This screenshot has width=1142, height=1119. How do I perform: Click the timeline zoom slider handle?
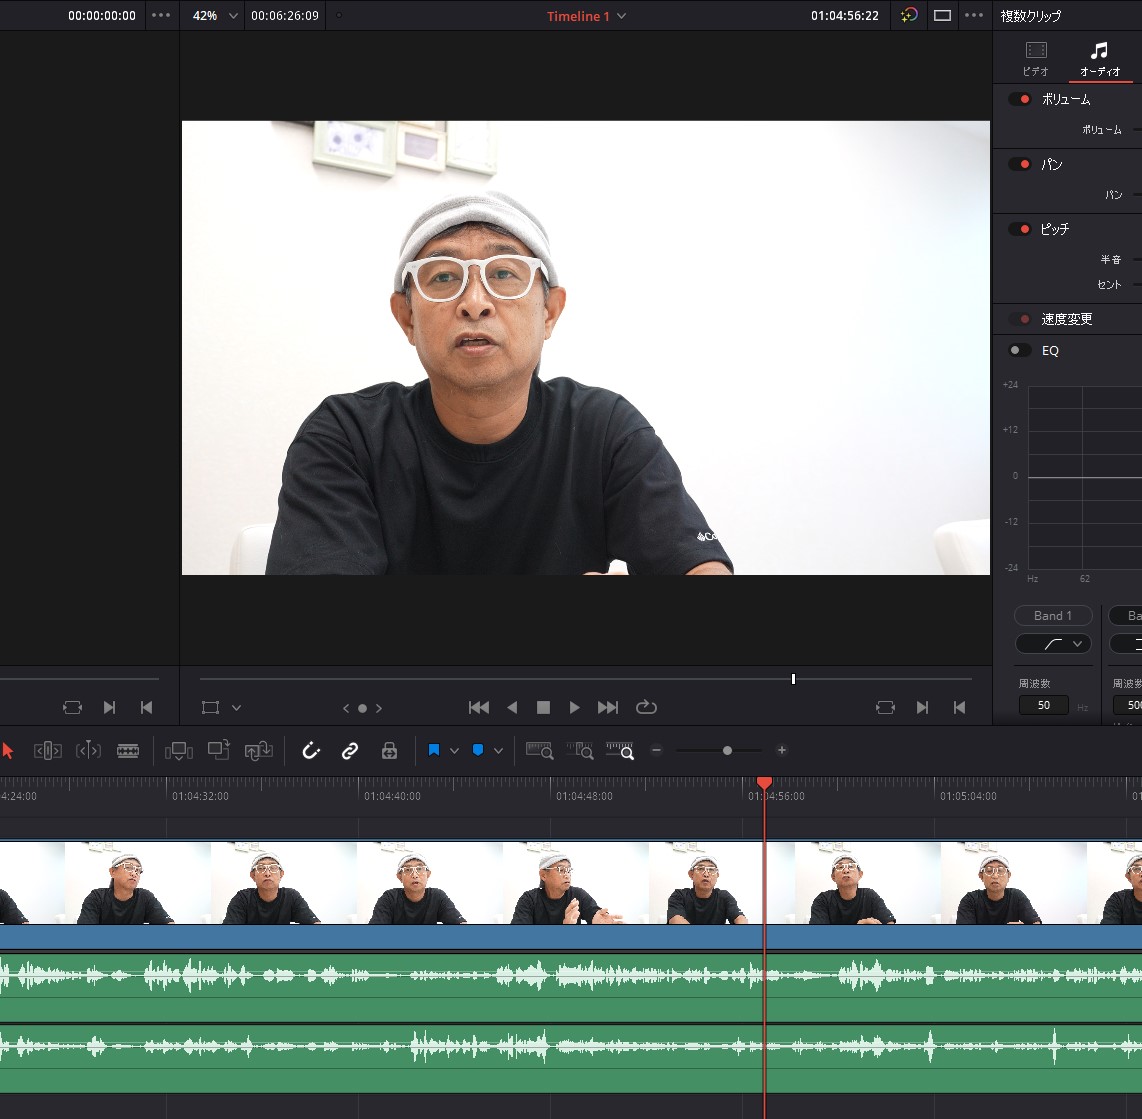coord(727,750)
